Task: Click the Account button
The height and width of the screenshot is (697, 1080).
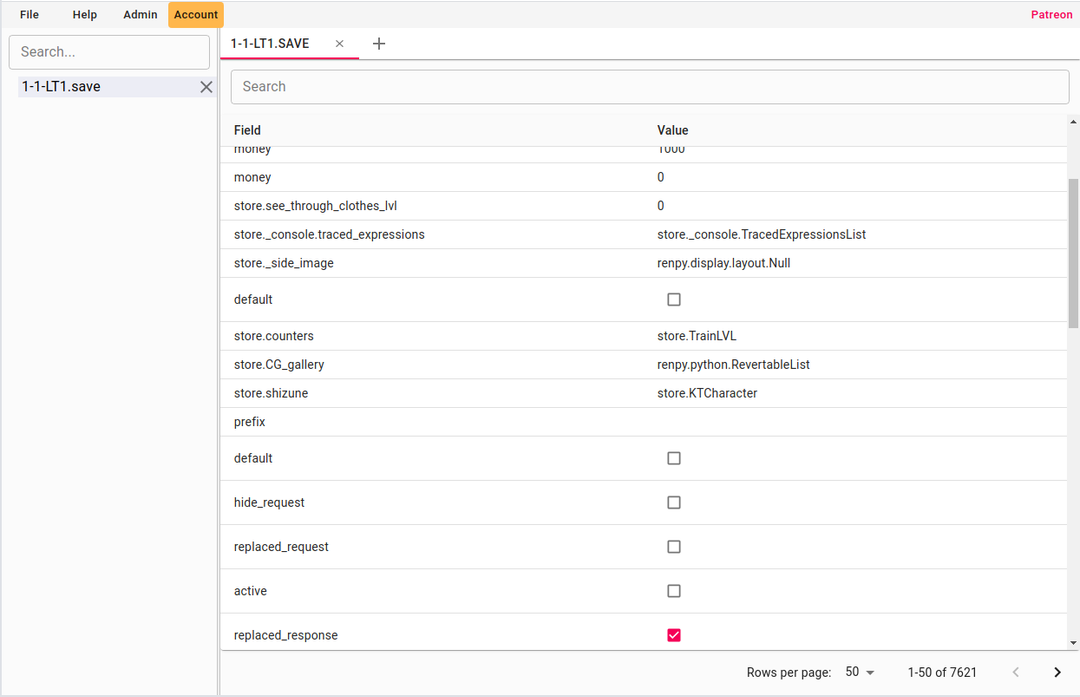Action: (x=196, y=15)
